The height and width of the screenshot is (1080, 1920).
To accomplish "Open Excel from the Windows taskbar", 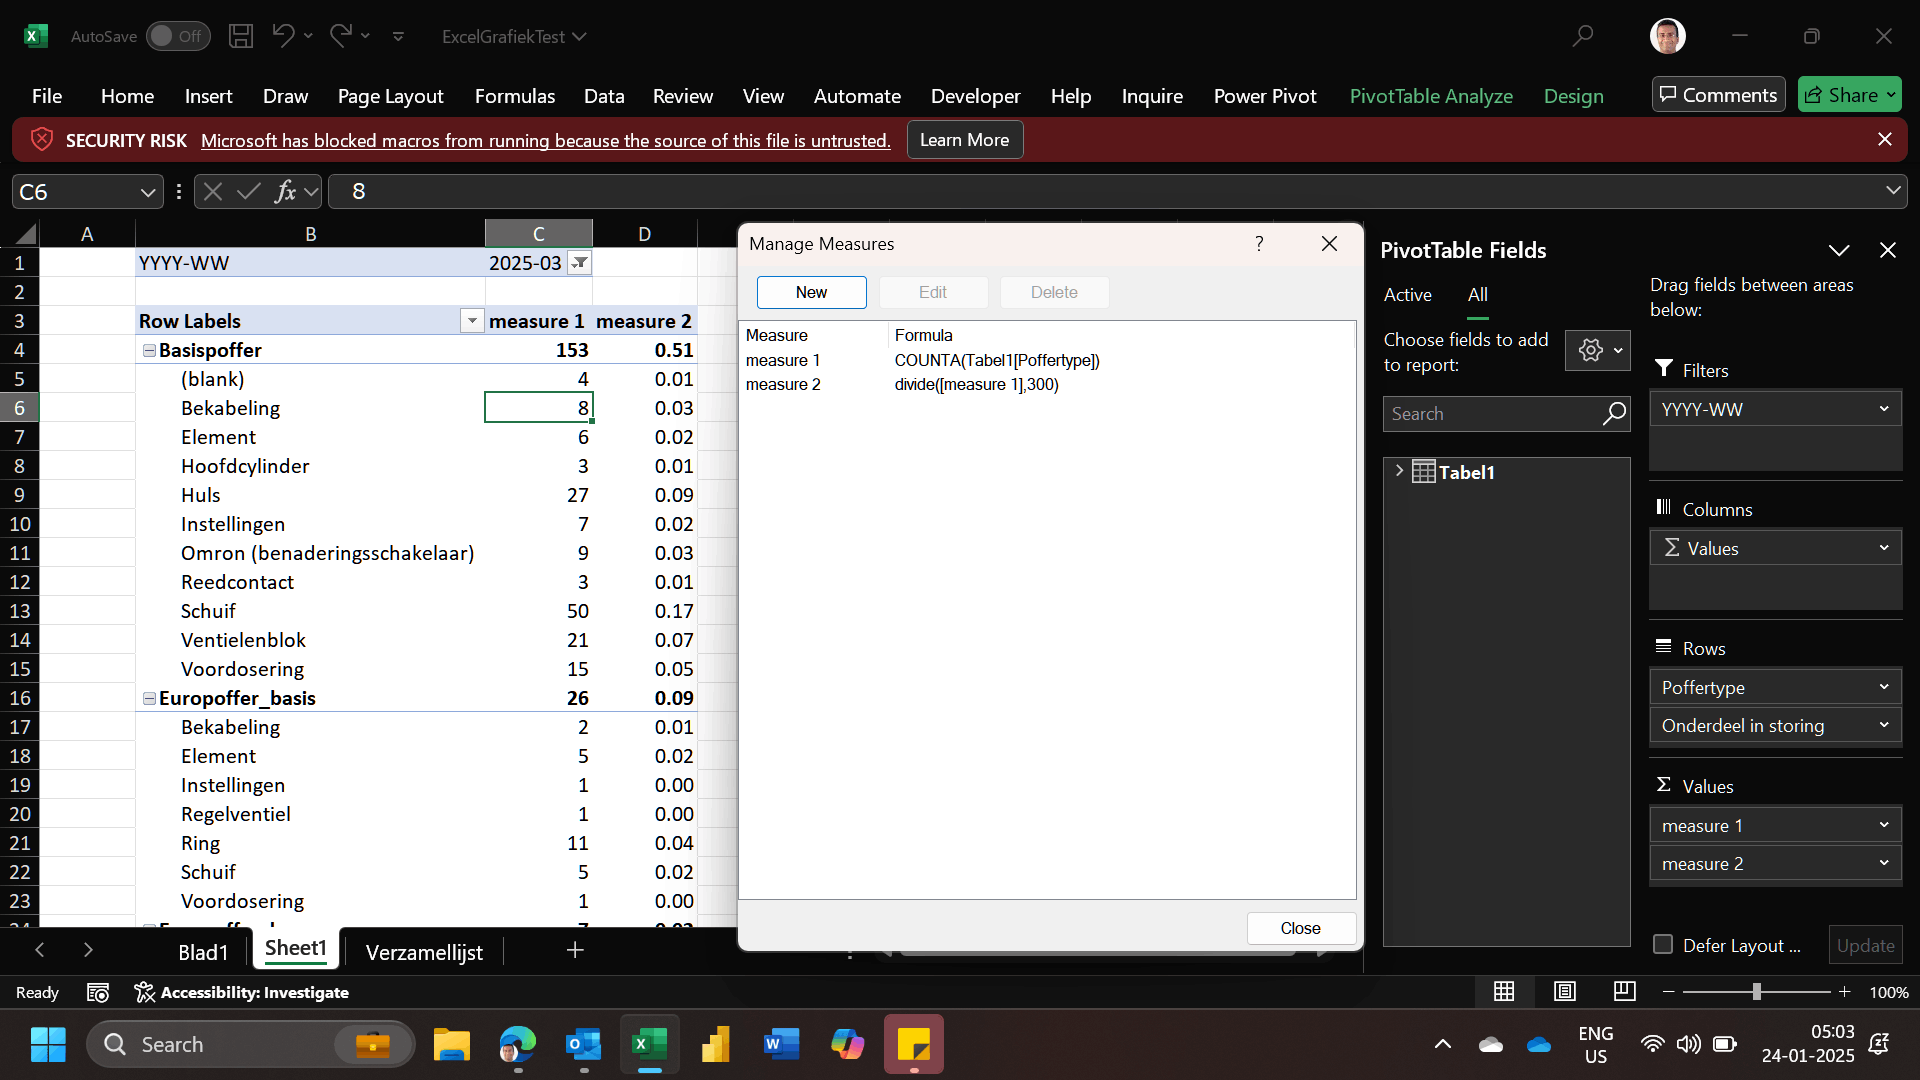I will pyautogui.click(x=649, y=1045).
